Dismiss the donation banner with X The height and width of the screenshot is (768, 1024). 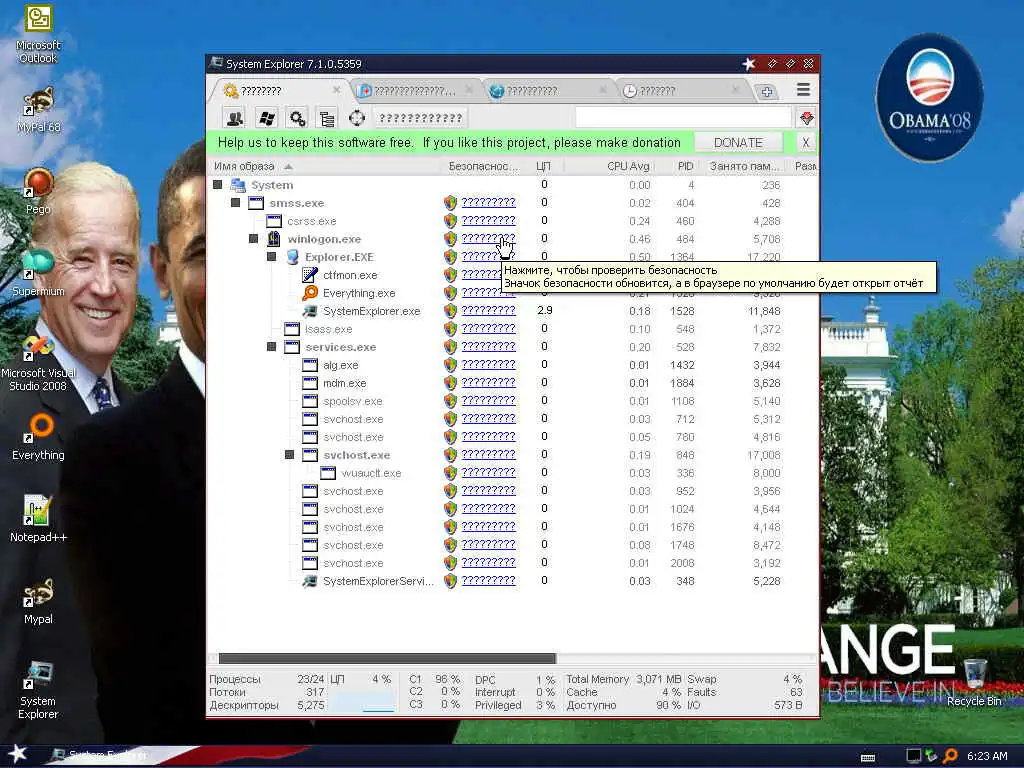click(x=806, y=142)
